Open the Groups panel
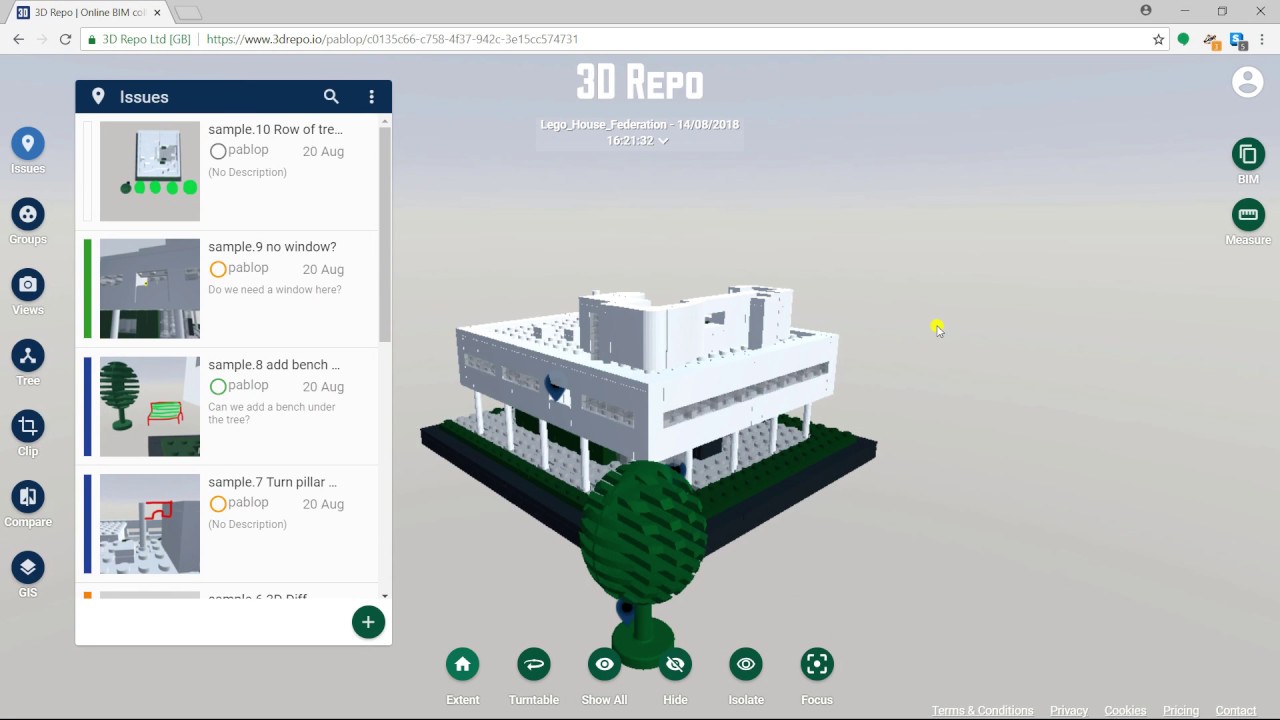Viewport: 1280px width, 720px height. tap(28, 214)
